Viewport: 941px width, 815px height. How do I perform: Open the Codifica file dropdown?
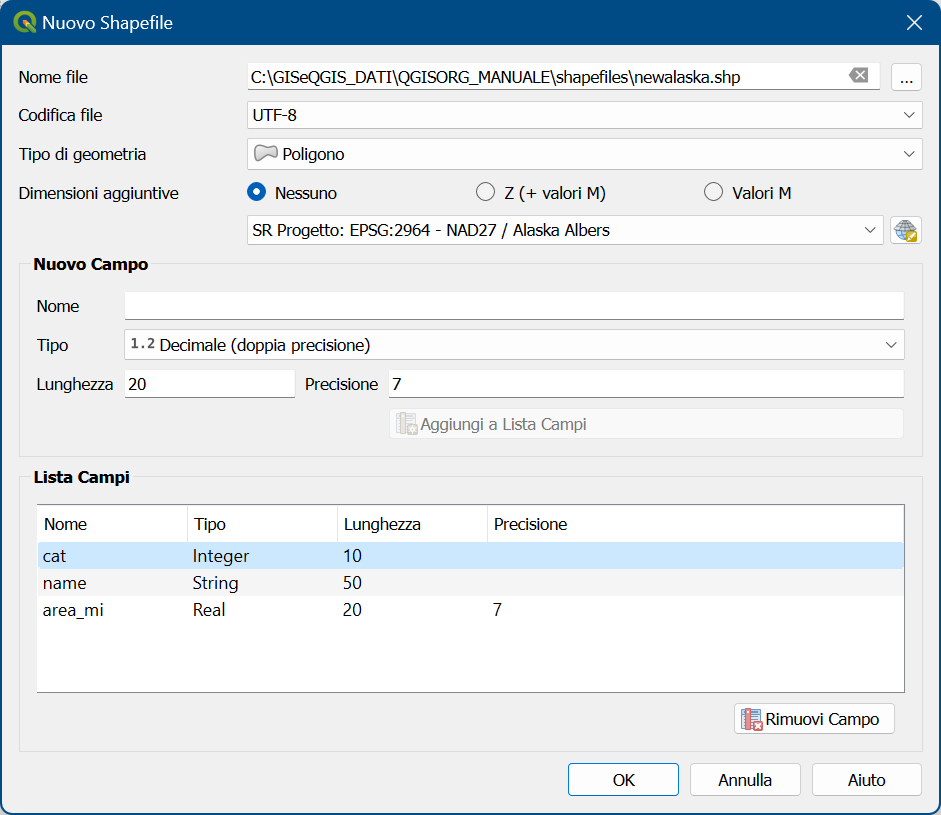(585, 115)
